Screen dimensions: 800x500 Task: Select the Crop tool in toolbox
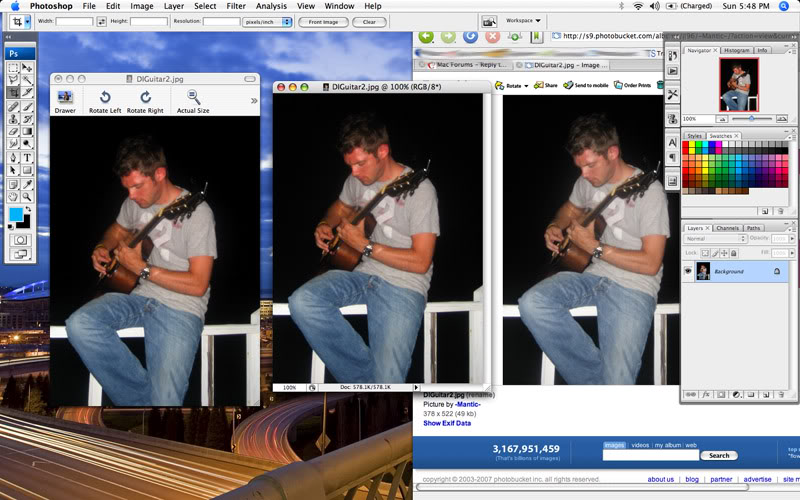click(13, 92)
